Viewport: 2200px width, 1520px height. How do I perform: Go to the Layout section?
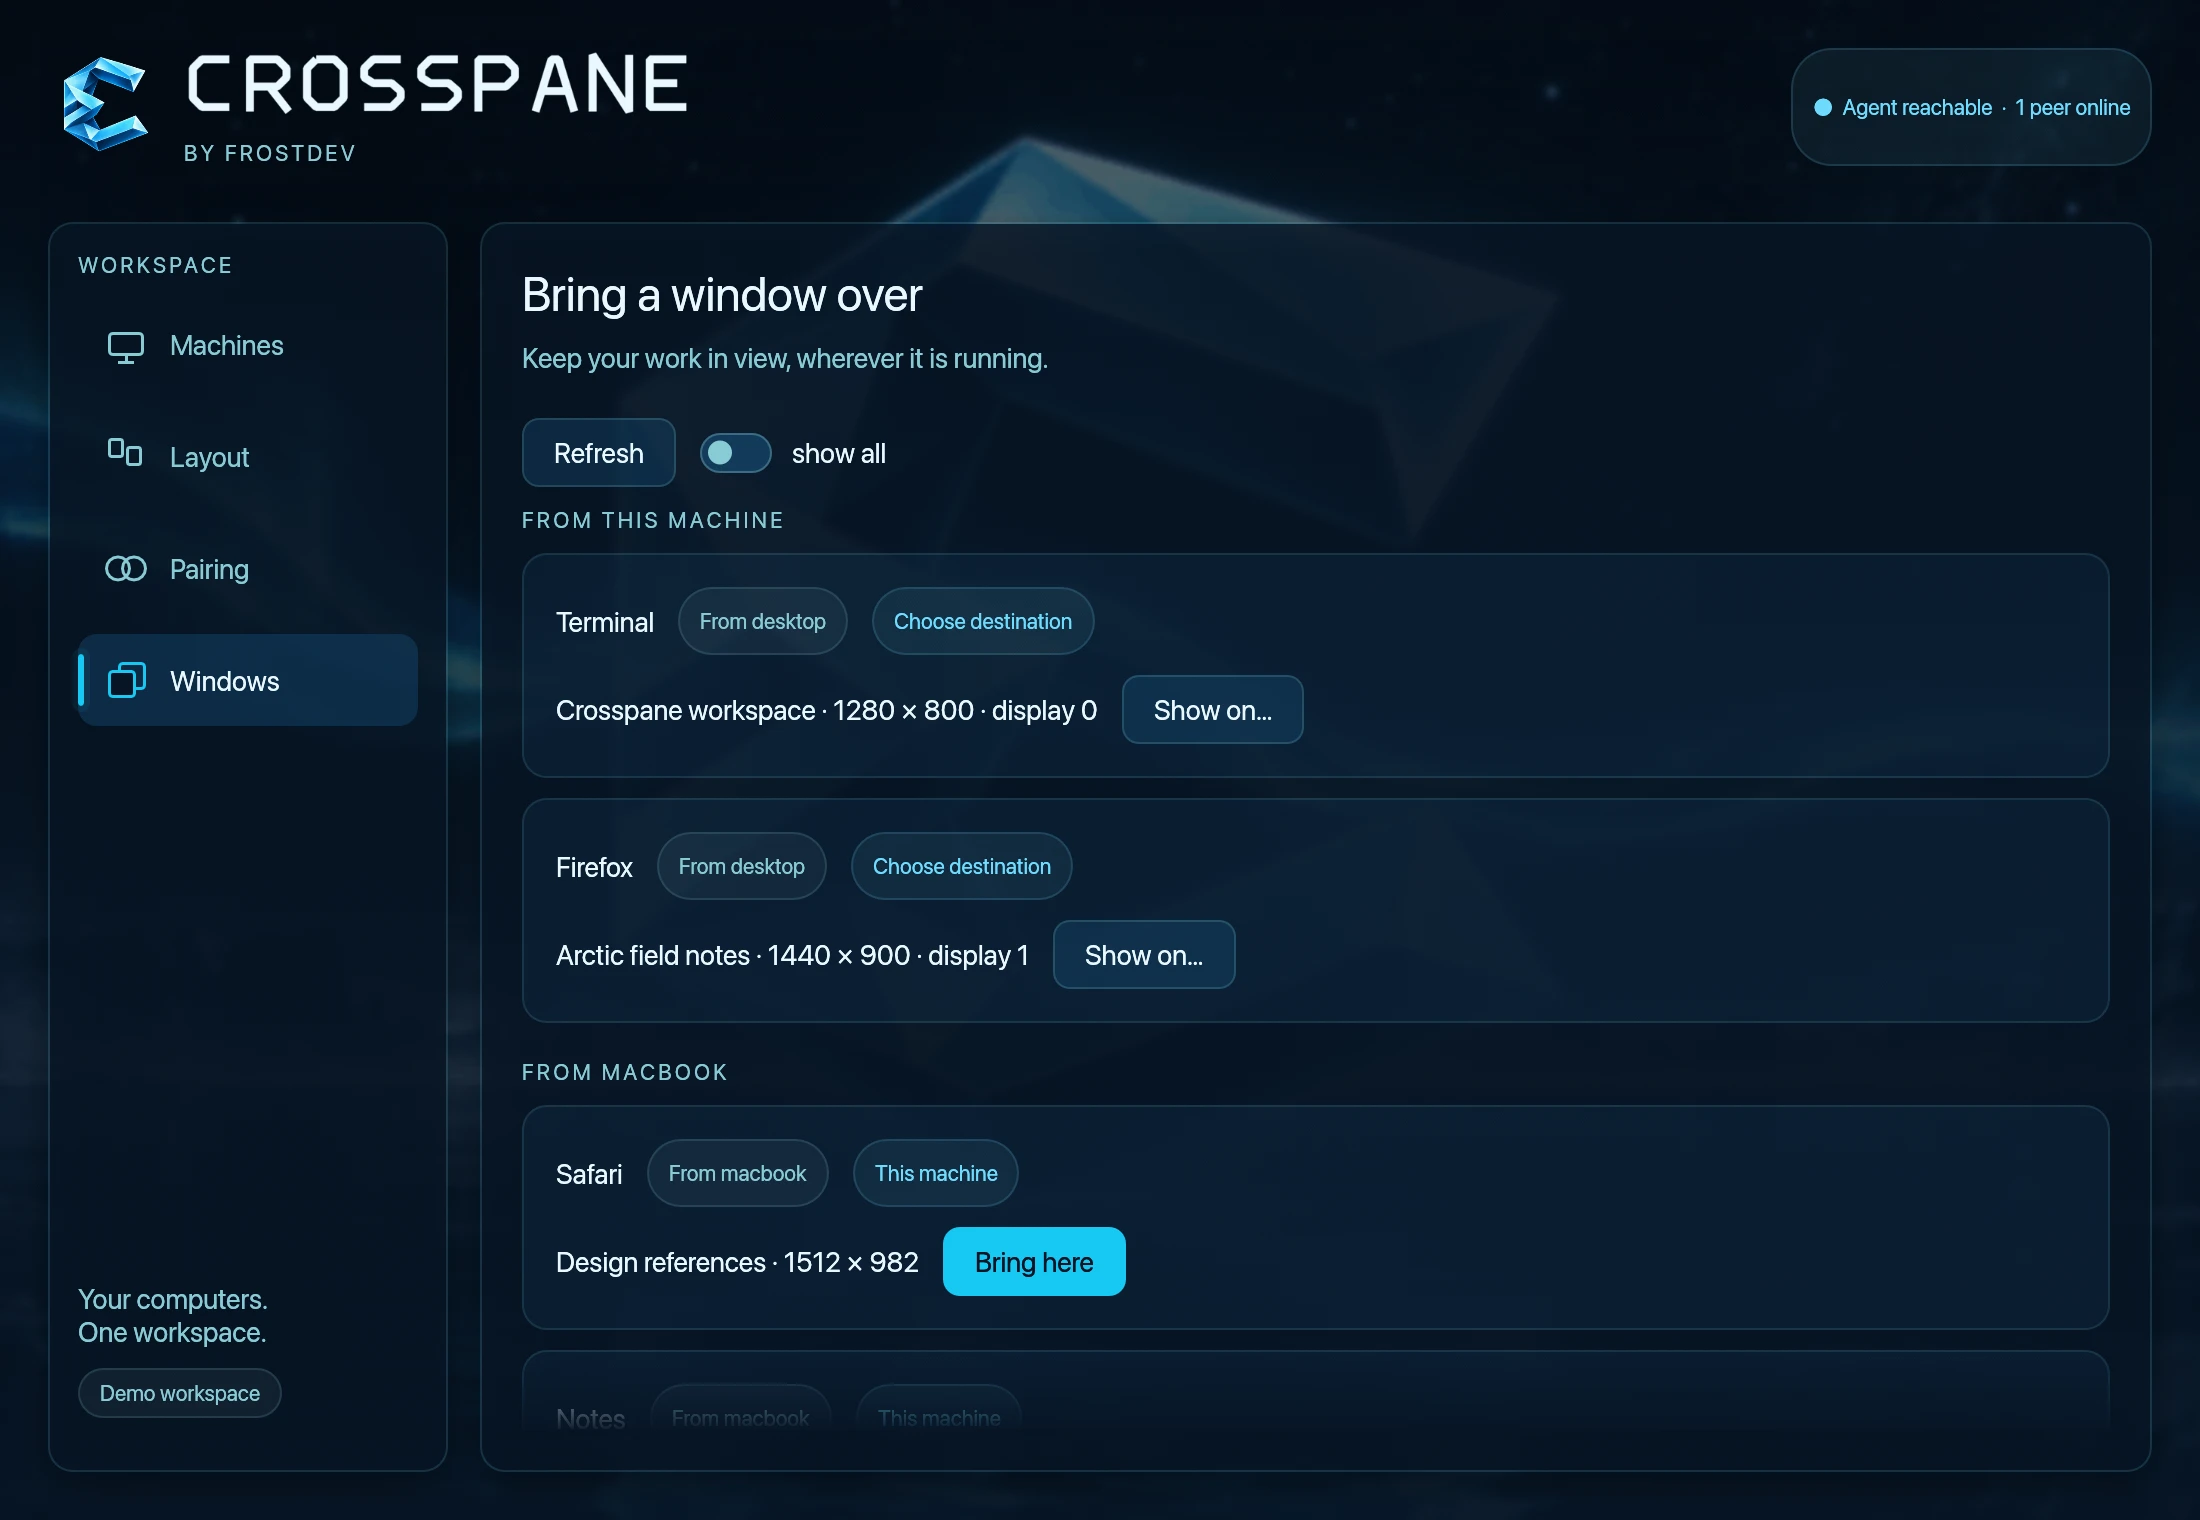pos(248,458)
